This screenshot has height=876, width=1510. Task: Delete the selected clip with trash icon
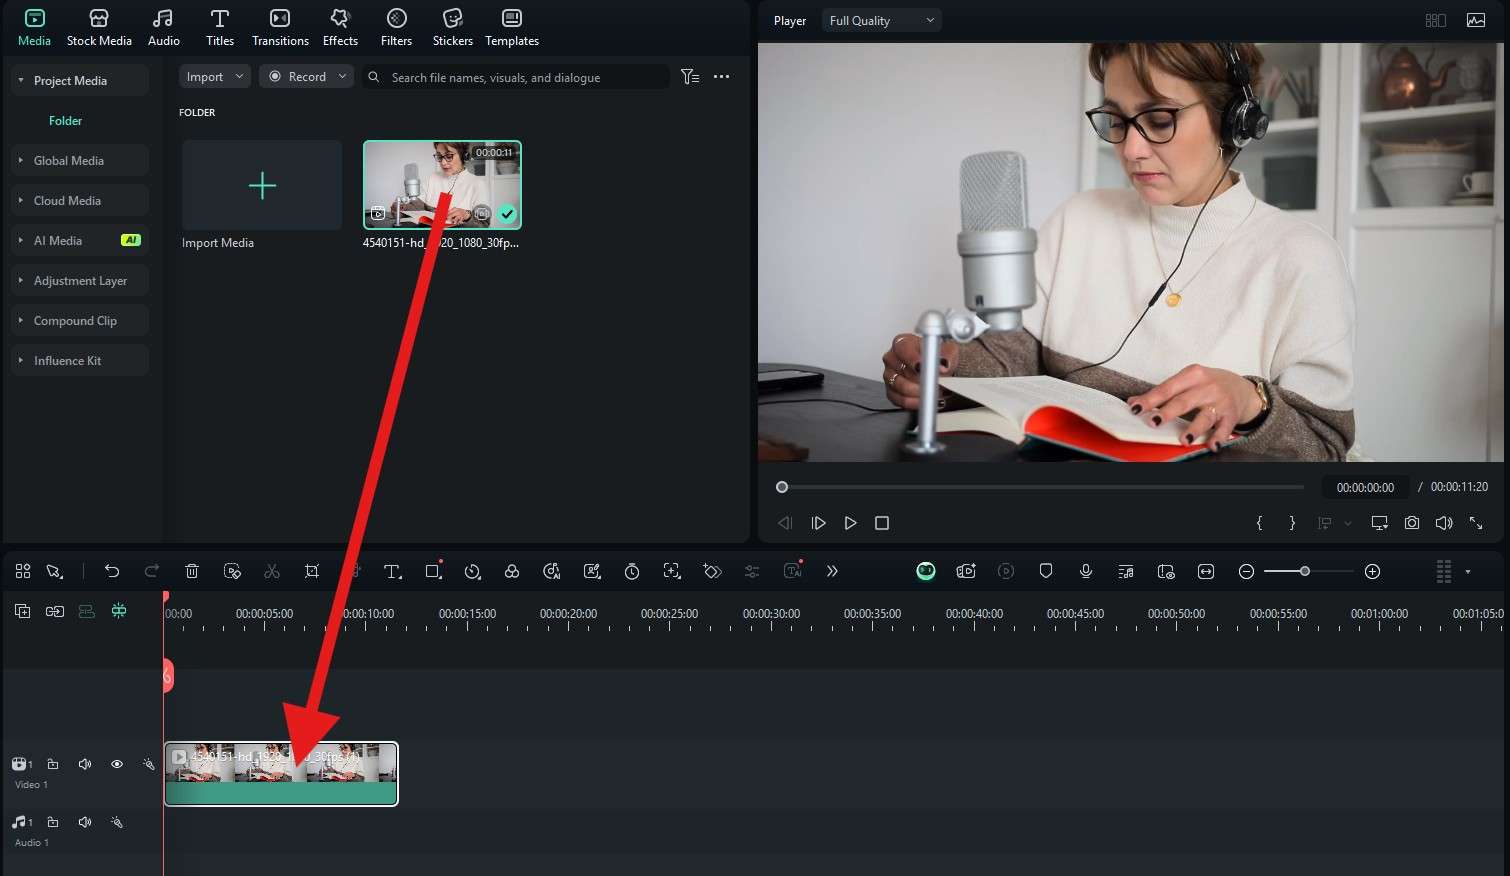(192, 571)
